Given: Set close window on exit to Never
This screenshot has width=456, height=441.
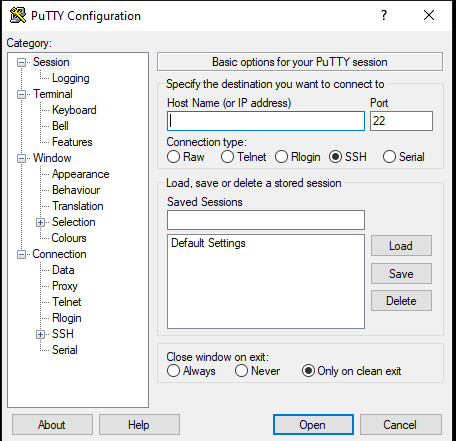Looking at the screenshot, I should [241, 371].
